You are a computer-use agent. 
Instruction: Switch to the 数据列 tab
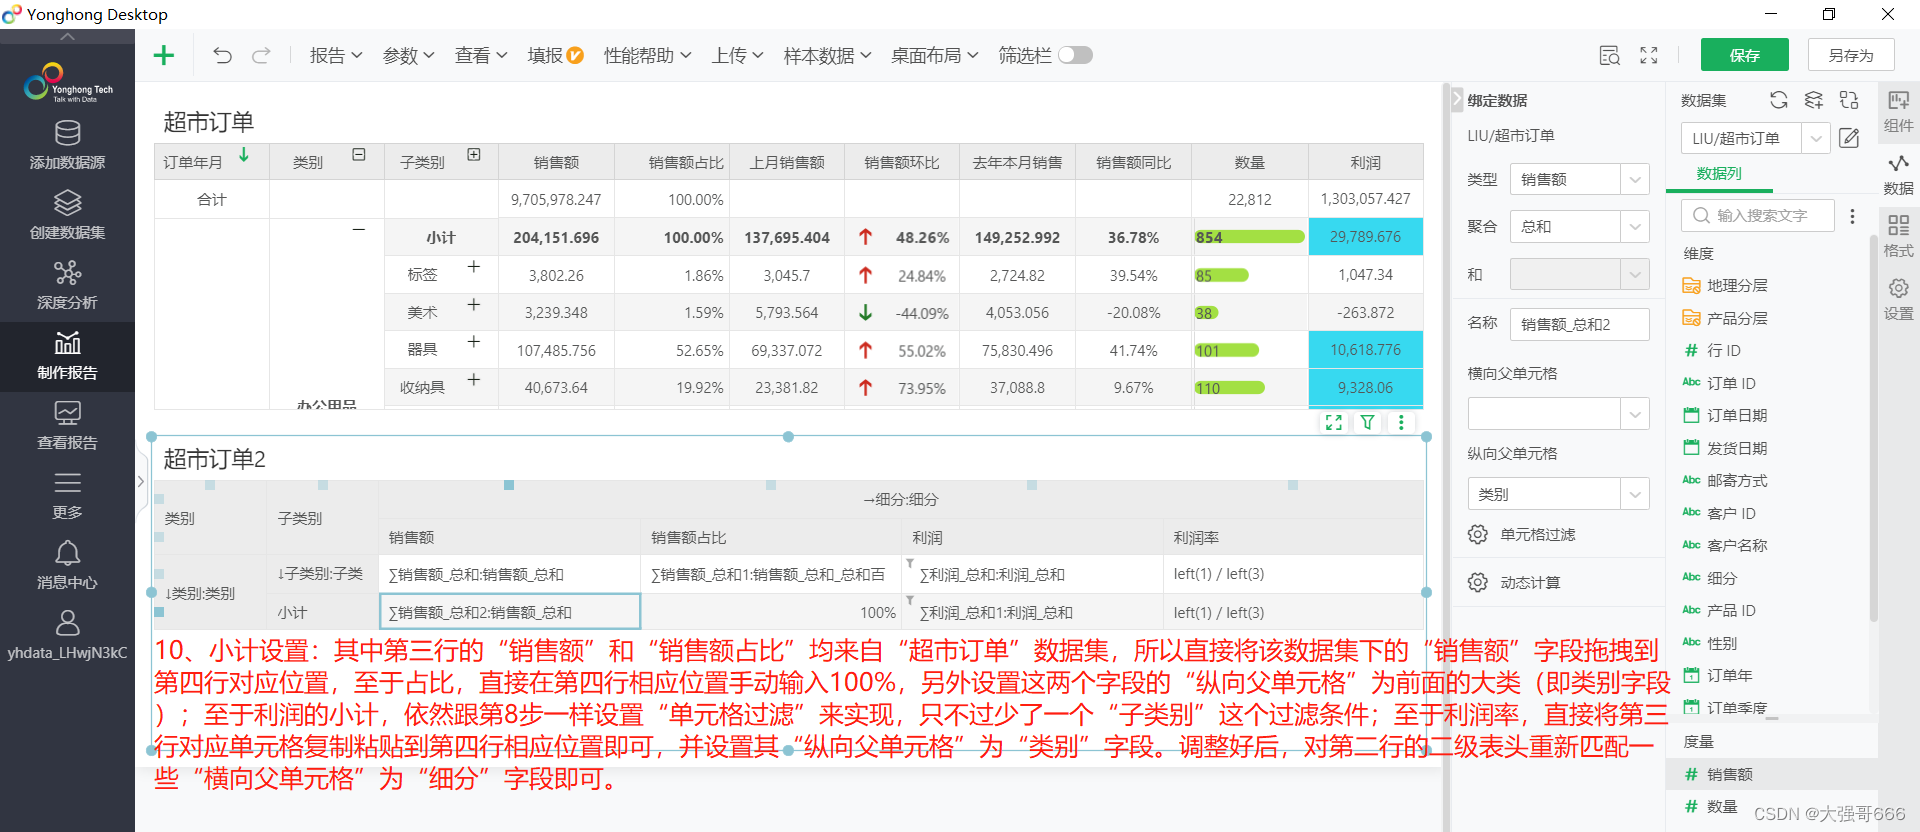point(1719,174)
